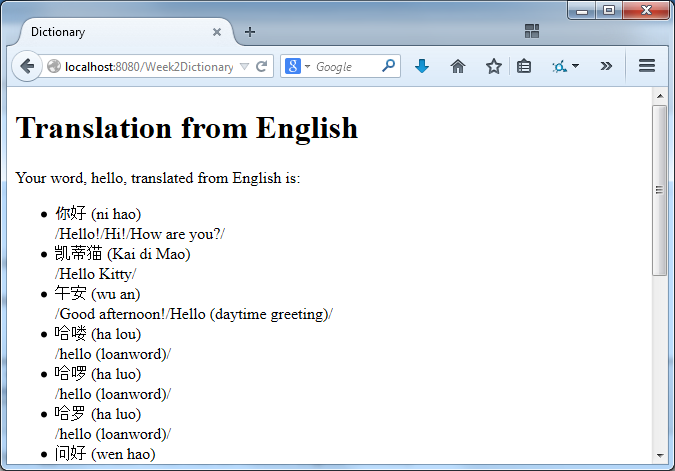This screenshot has height=471, width=675.
Task: Click the scrollbar down arrow
Action: [x=659, y=453]
